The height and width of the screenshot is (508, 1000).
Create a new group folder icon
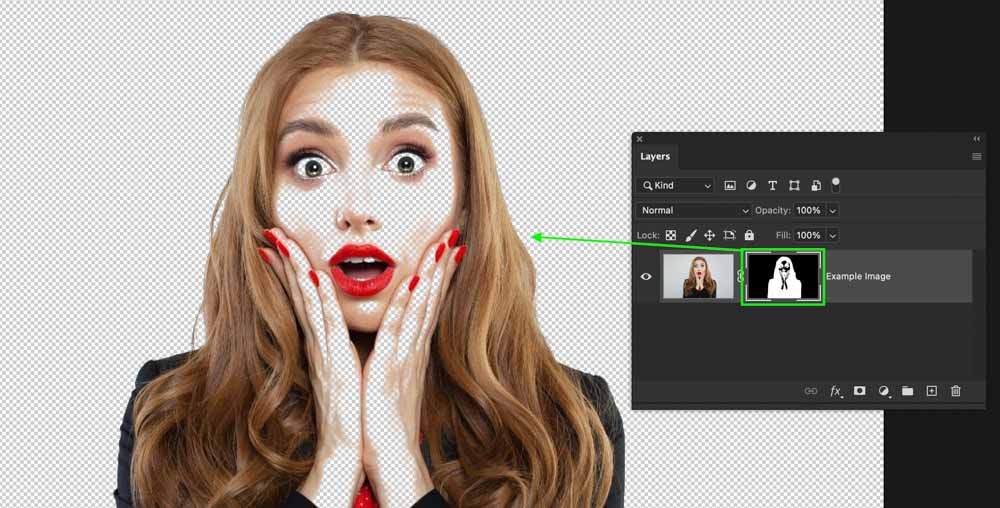coord(908,391)
